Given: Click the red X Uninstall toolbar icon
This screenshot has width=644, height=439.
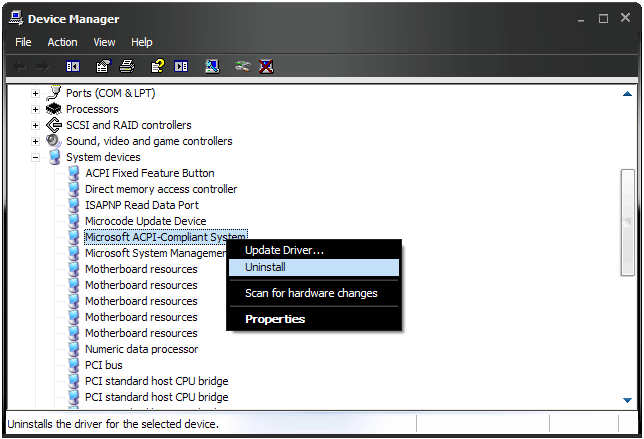Looking at the screenshot, I should (x=266, y=66).
